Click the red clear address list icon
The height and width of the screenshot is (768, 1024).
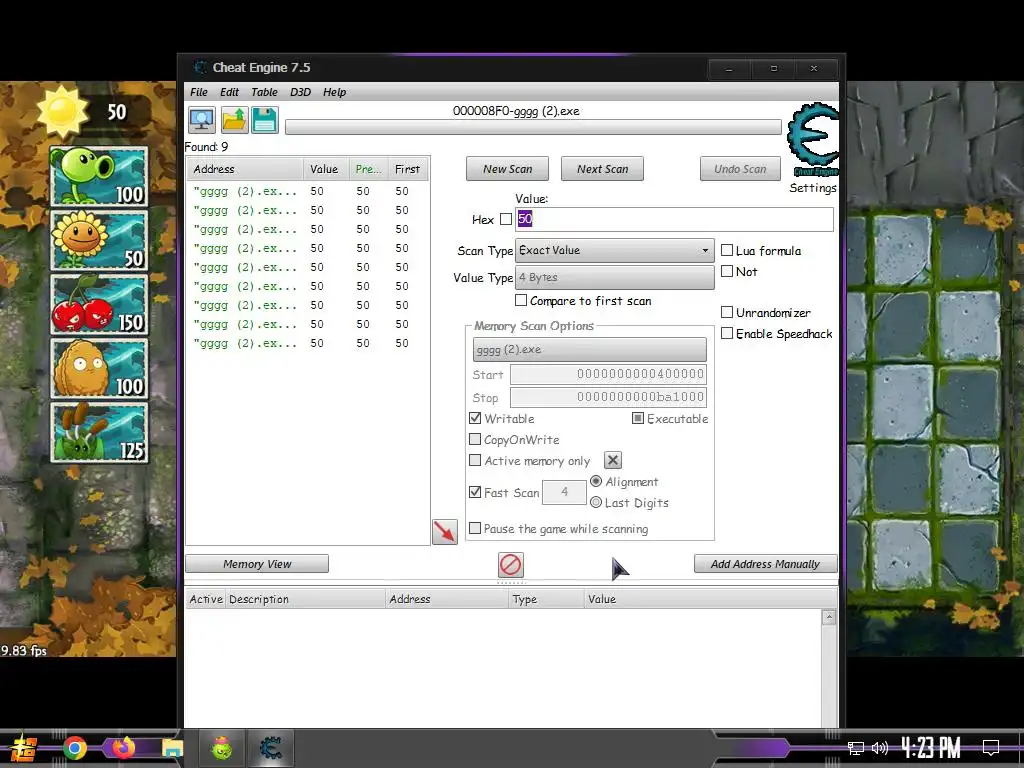point(511,565)
